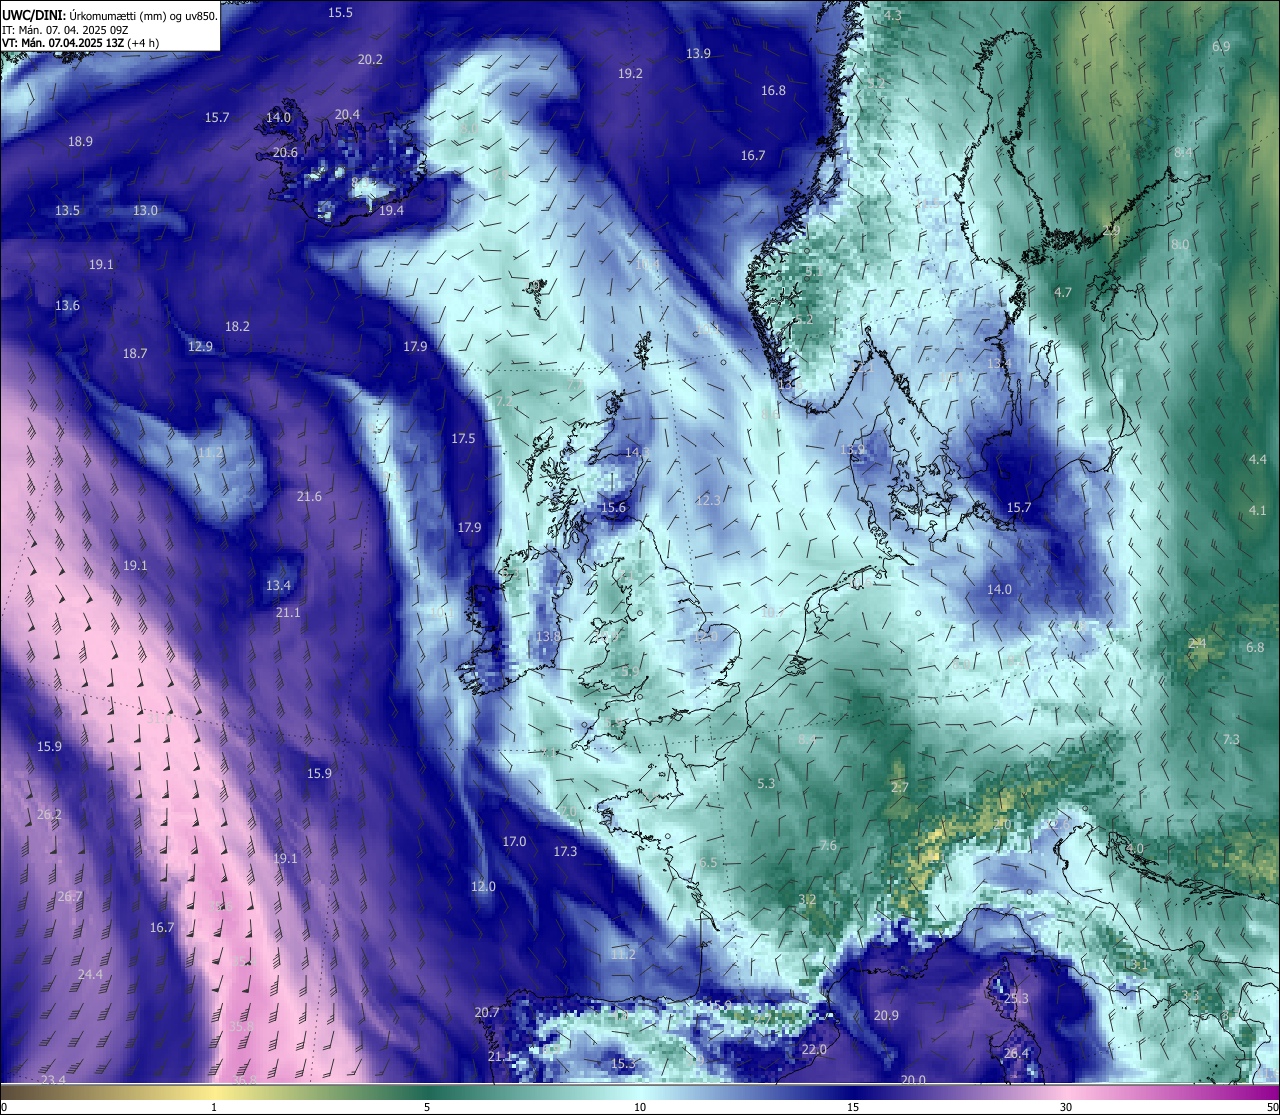Click the 26.2 value on the map
1280x1115 pixels.
click(49, 814)
